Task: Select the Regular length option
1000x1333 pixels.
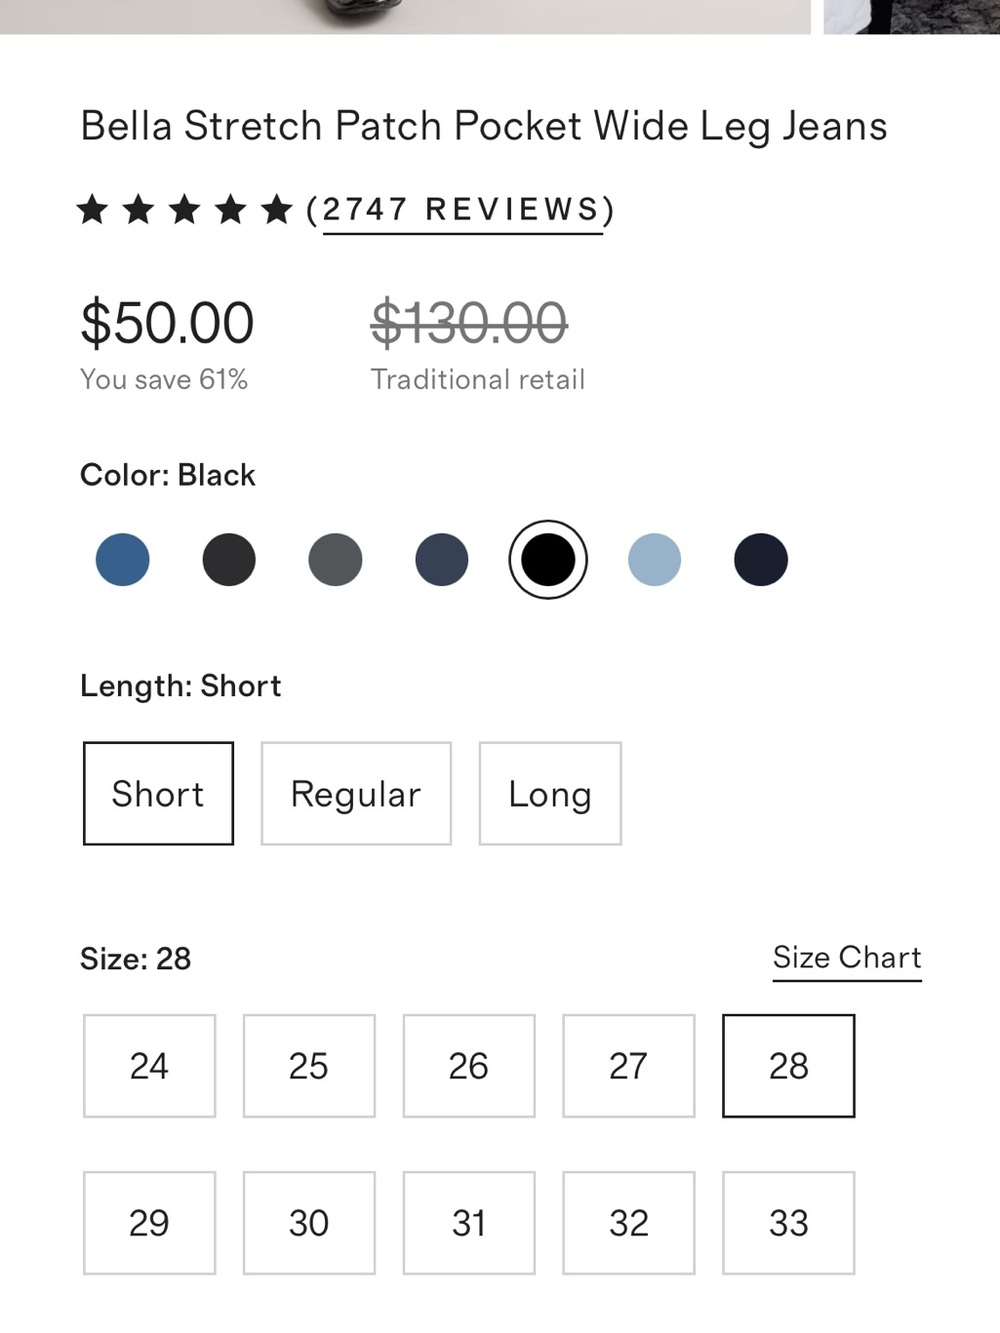Action: pyautogui.click(x=356, y=793)
